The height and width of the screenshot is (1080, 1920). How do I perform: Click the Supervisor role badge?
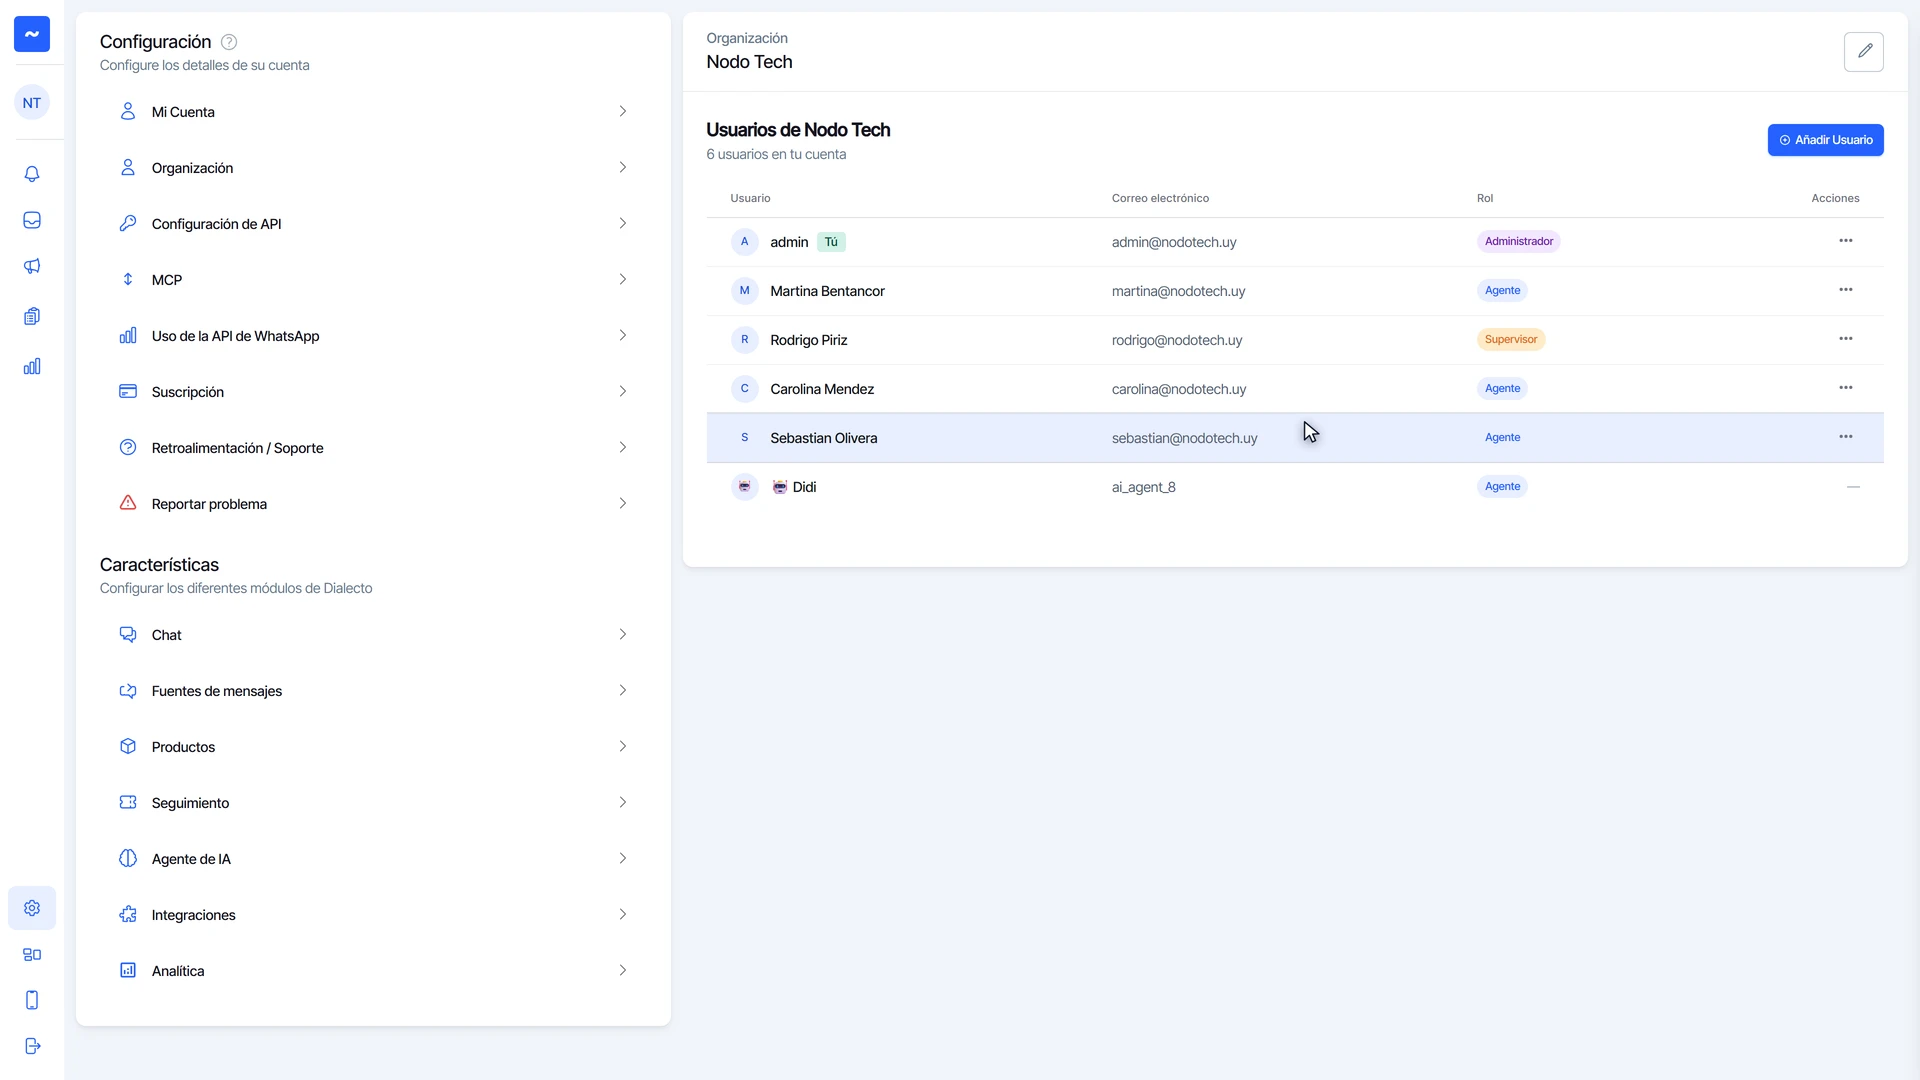pos(1511,339)
